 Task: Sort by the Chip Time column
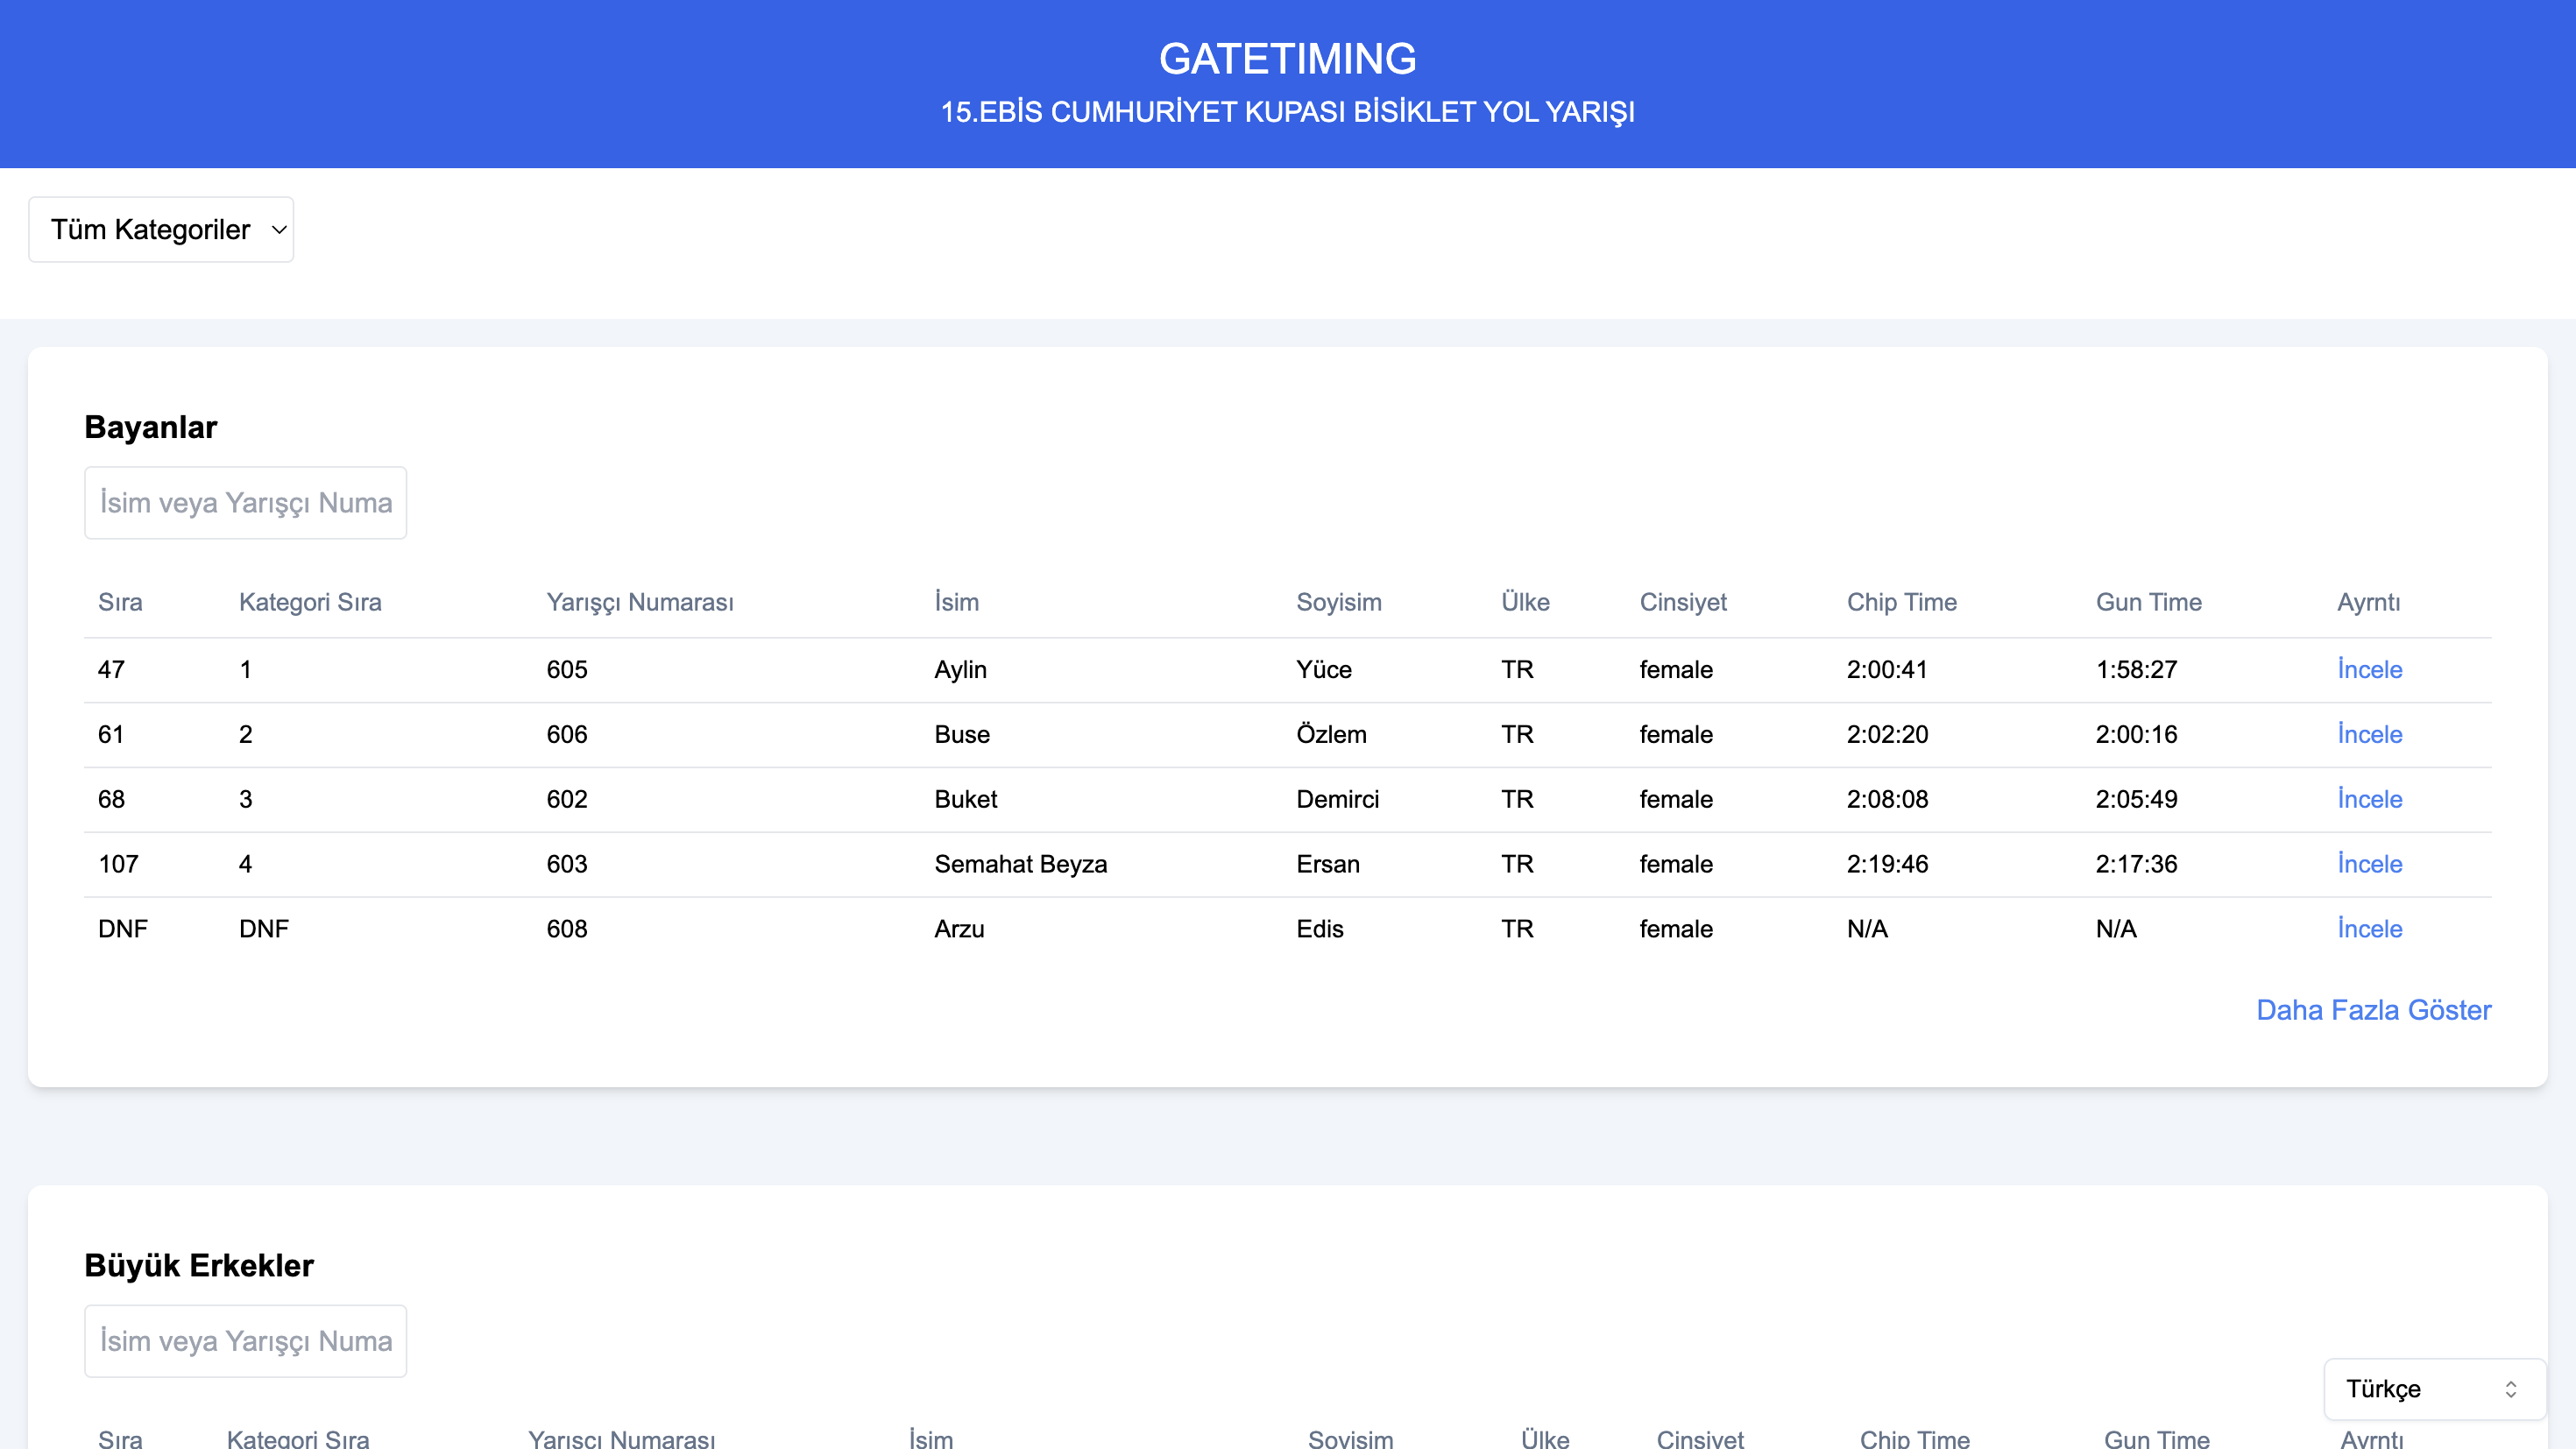(x=1901, y=602)
